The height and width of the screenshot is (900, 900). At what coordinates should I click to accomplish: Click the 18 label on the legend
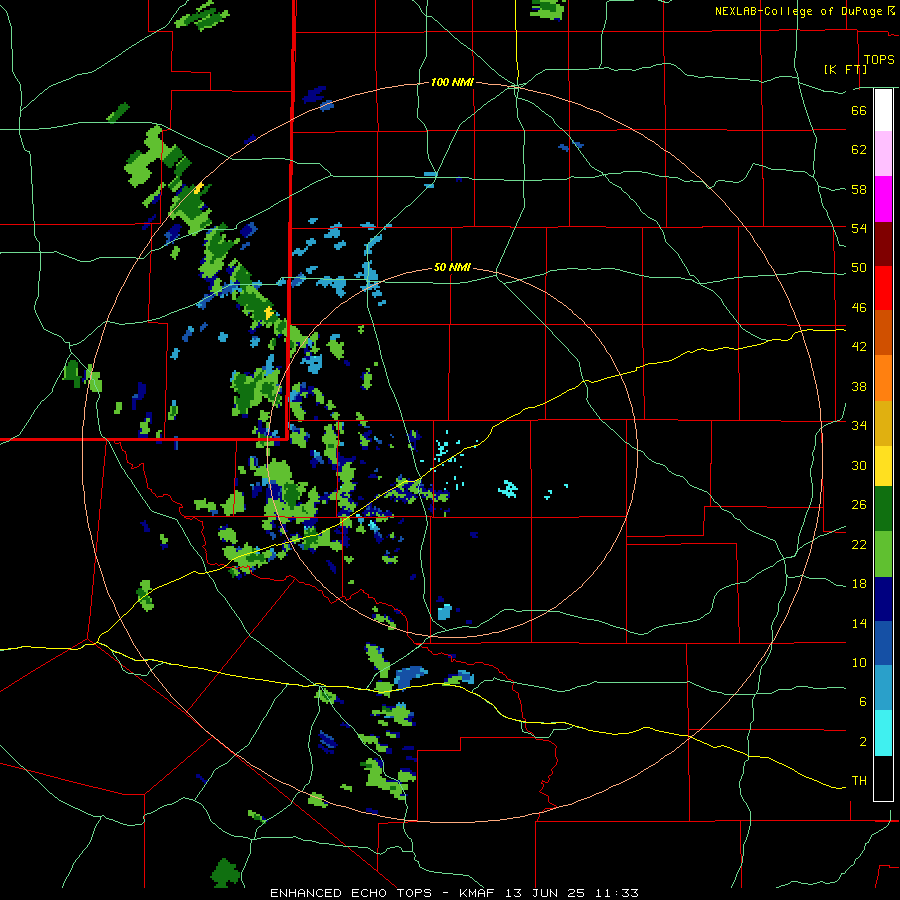click(859, 584)
